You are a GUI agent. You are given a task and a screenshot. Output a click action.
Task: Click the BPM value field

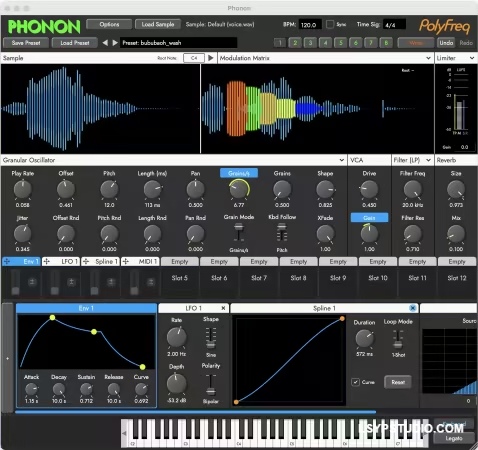(310, 25)
